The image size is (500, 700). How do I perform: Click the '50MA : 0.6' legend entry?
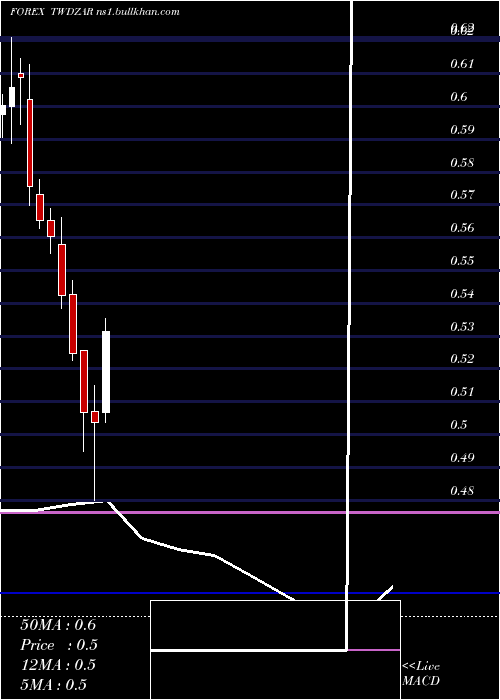58,625
